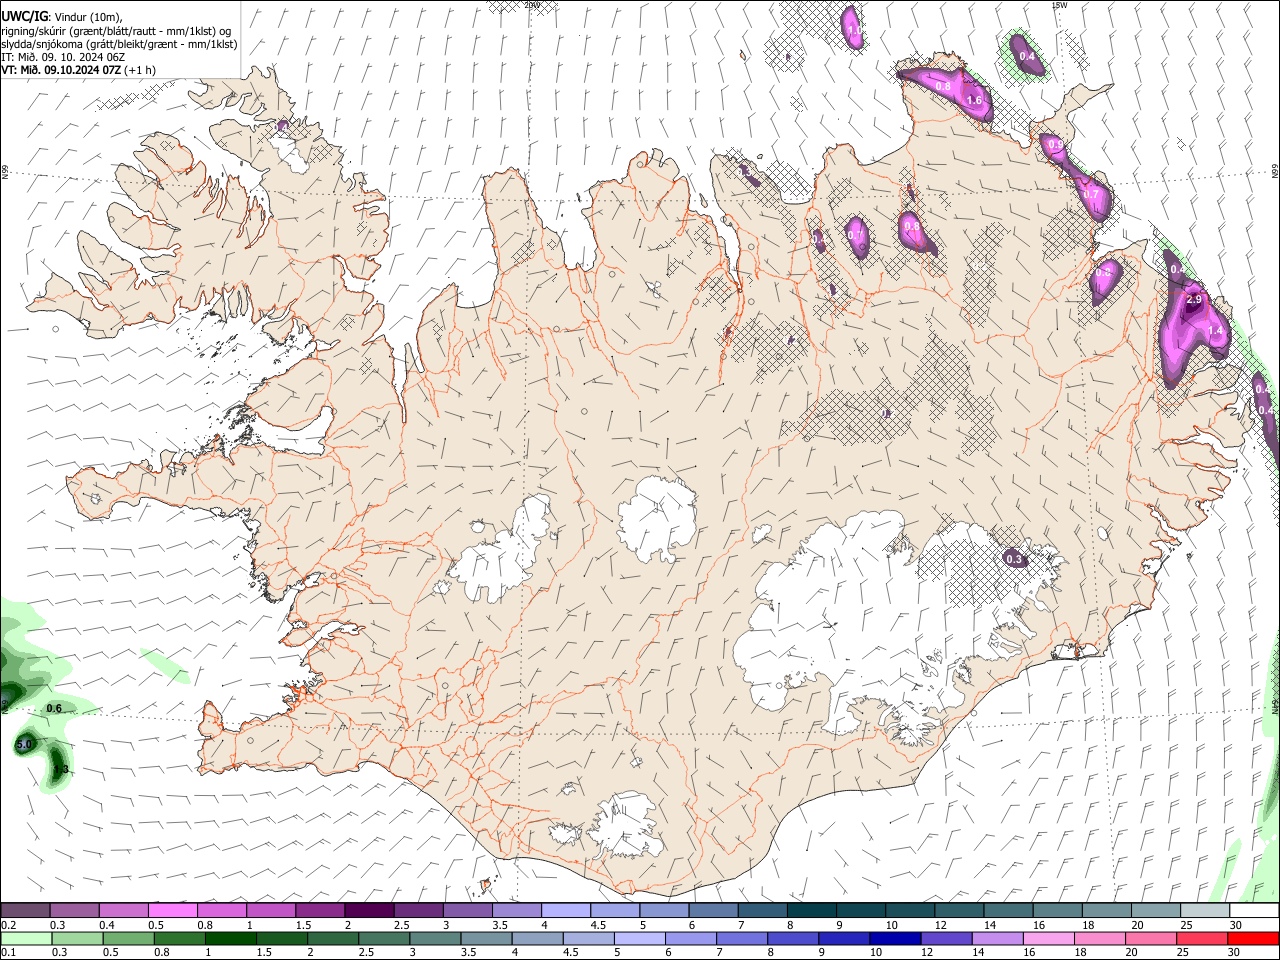Pick the deep blue rain swatch labeled 10

tap(895, 938)
